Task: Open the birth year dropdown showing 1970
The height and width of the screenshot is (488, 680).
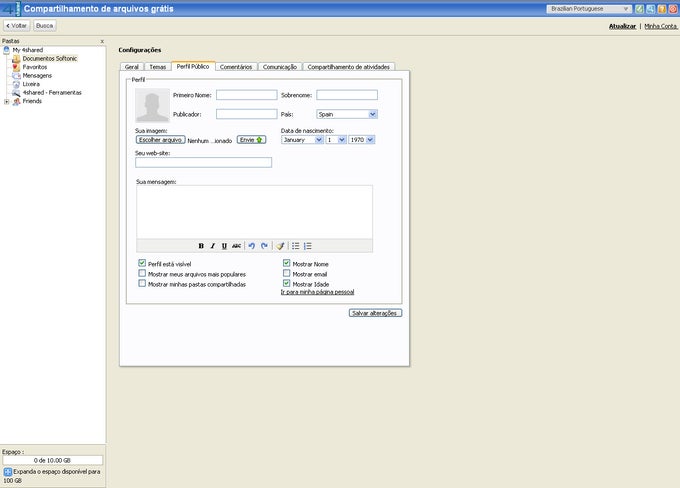Action: pyautogui.click(x=362, y=140)
